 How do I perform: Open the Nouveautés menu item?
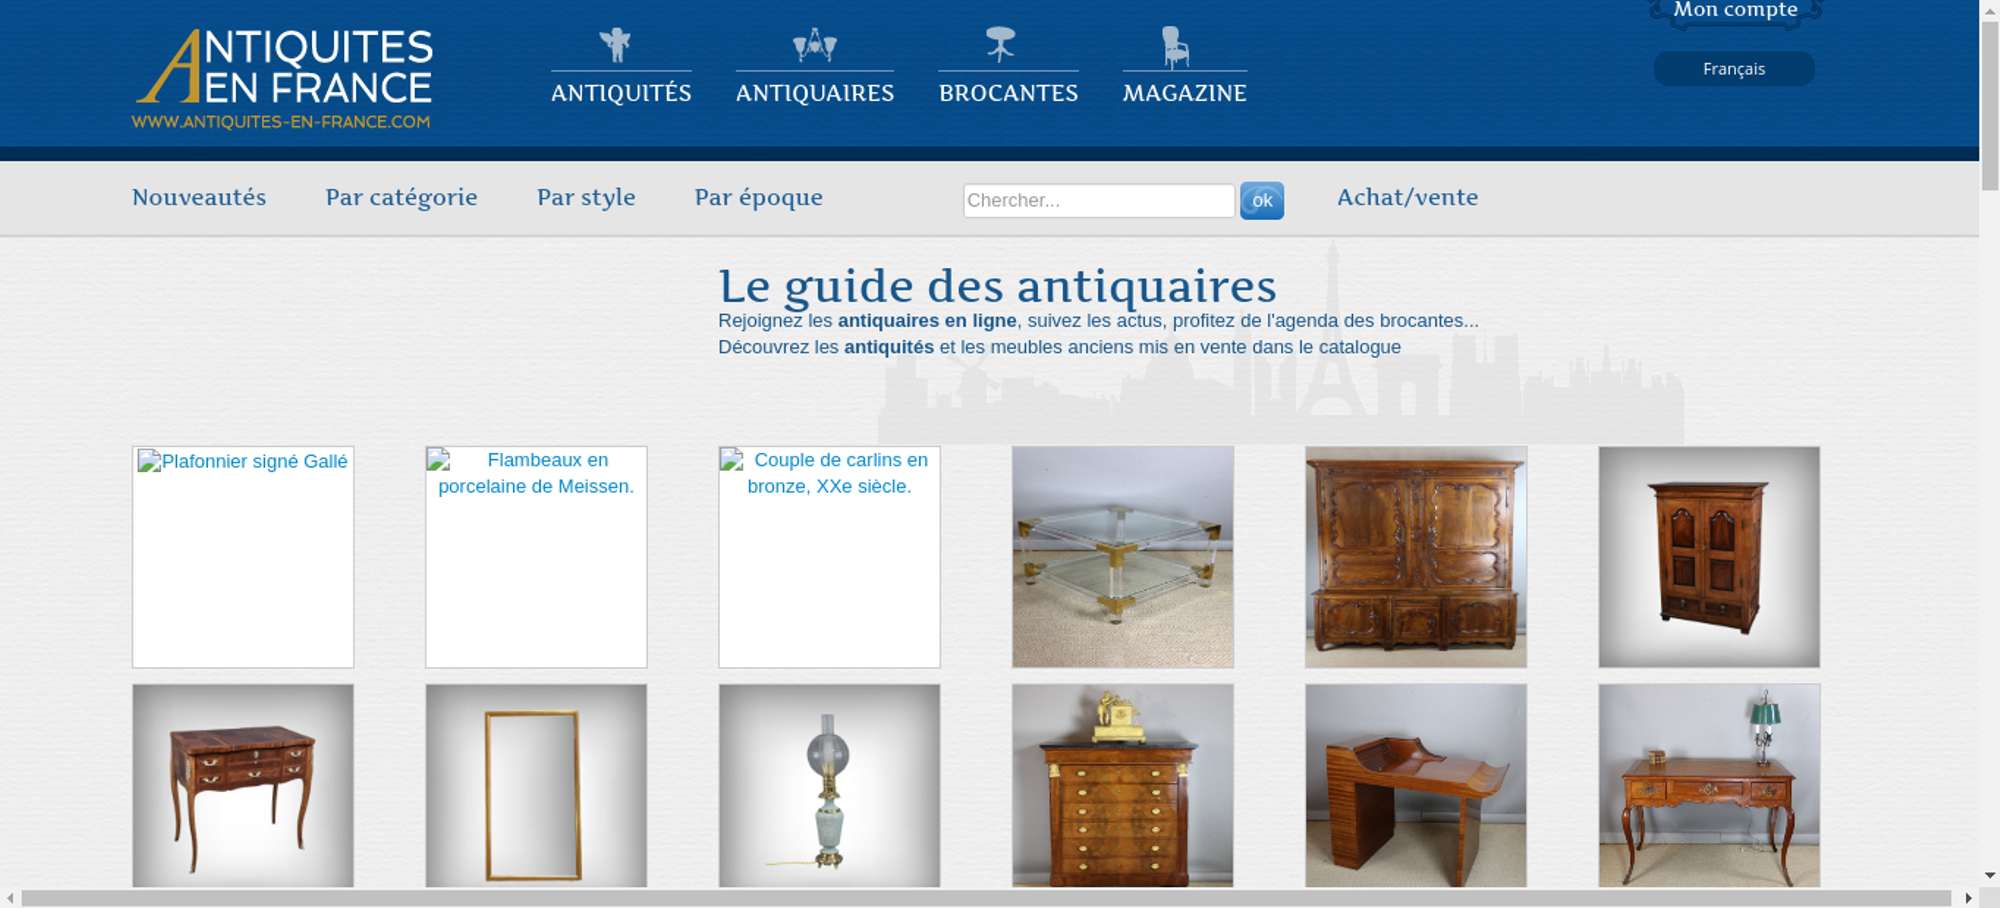pos(199,197)
